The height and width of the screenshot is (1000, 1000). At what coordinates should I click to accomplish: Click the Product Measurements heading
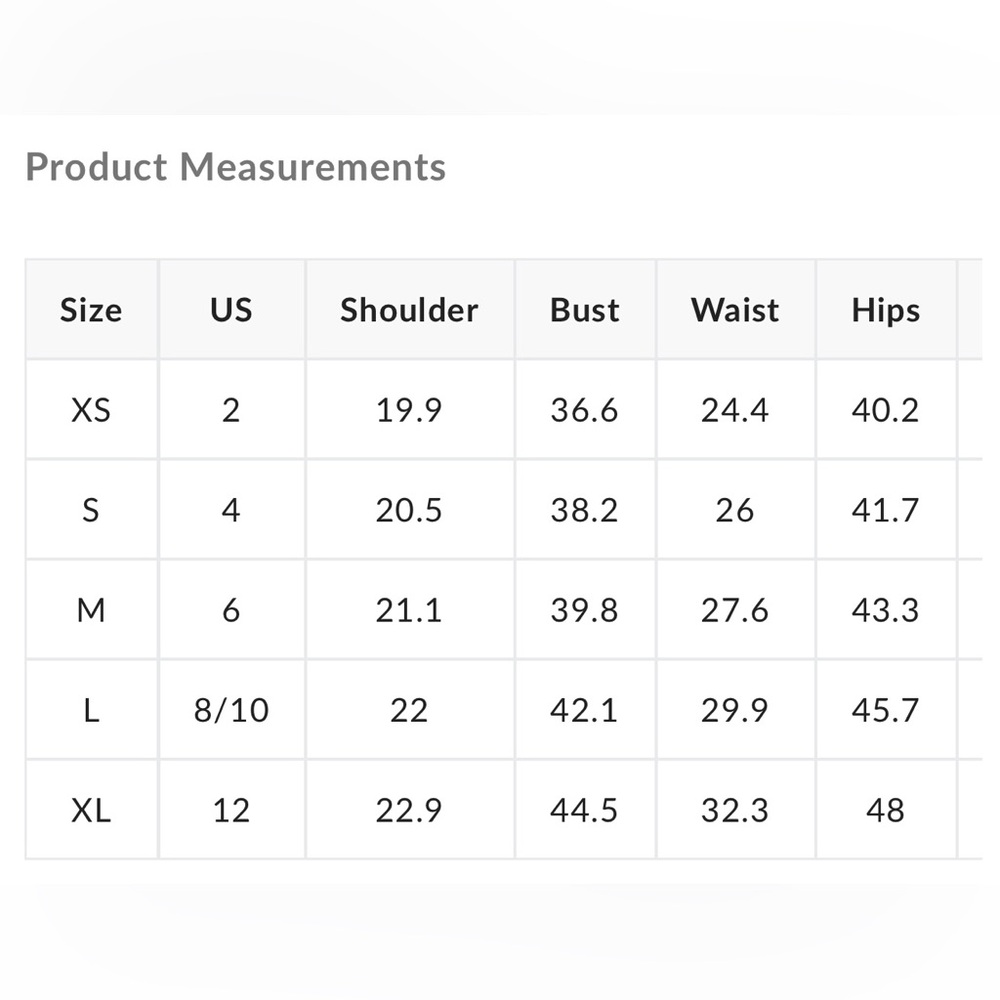point(235,168)
